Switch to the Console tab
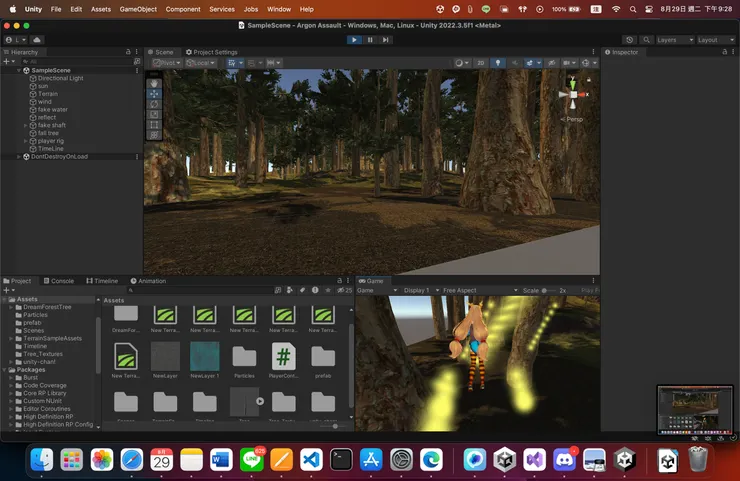This screenshot has width=740, height=481. click(57, 281)
